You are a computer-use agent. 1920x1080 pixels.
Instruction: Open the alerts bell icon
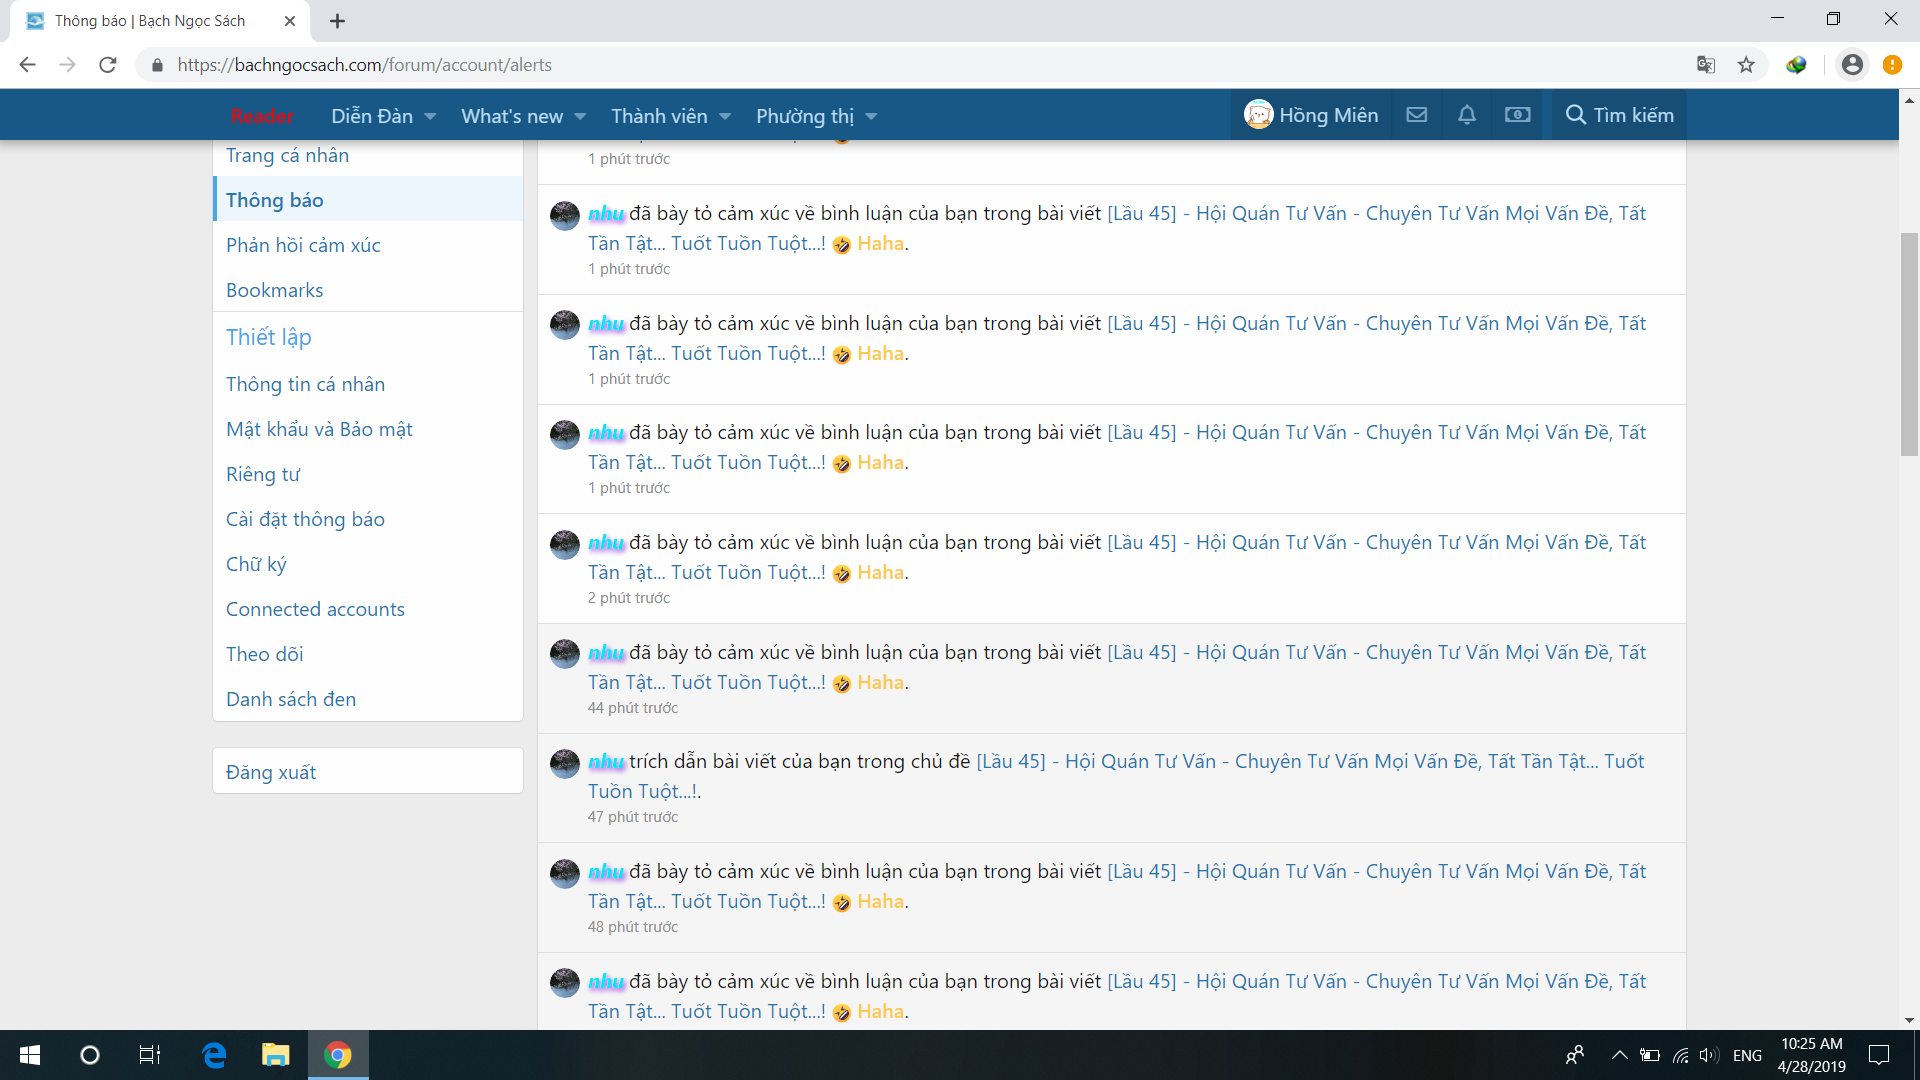(1466, 115)
